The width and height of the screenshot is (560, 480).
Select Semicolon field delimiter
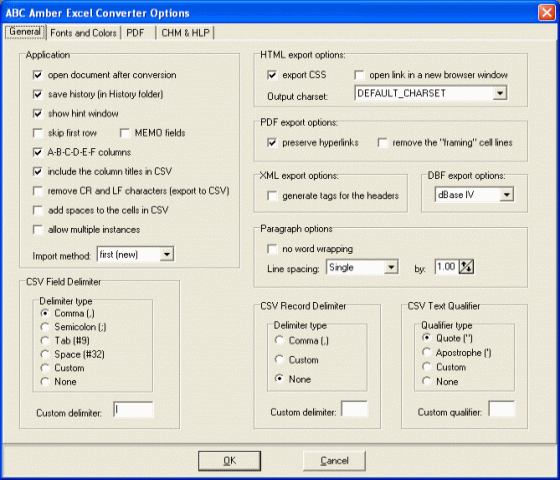[x=45, y=327]
